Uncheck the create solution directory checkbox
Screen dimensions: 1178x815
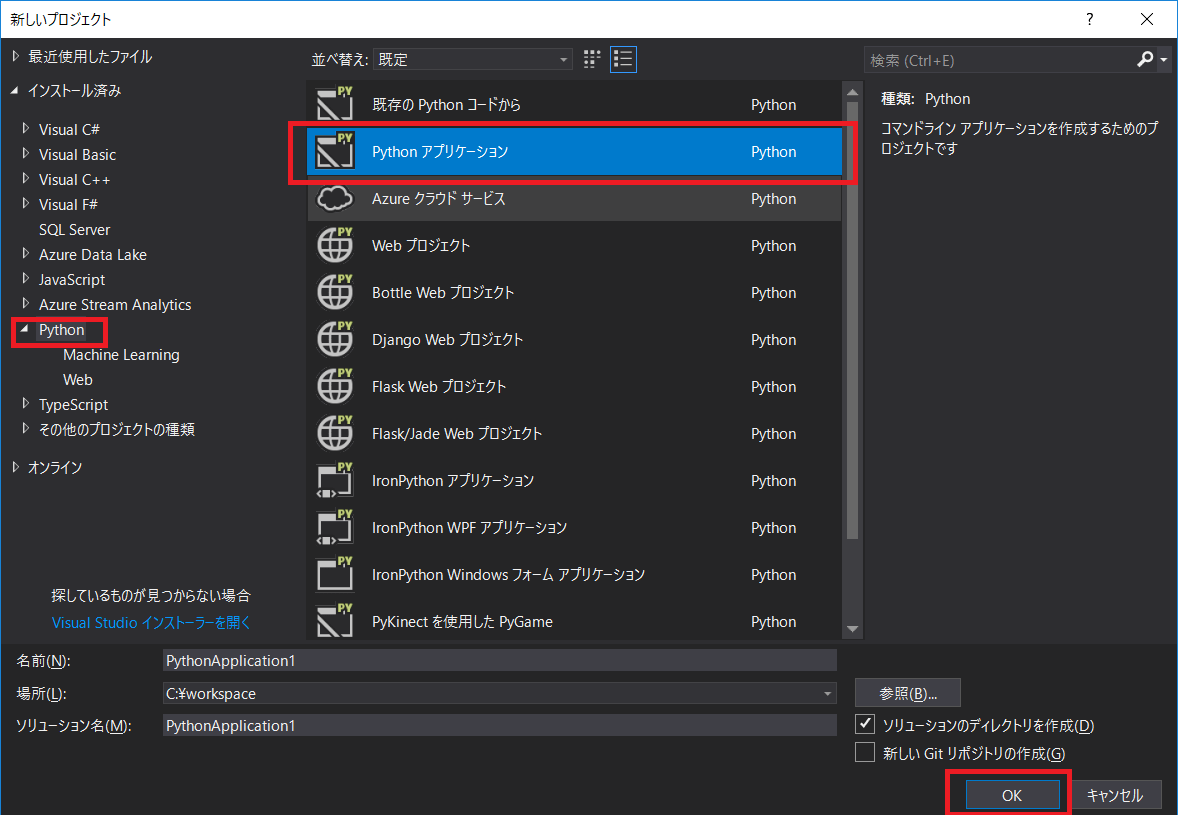(x=865, y=724)
